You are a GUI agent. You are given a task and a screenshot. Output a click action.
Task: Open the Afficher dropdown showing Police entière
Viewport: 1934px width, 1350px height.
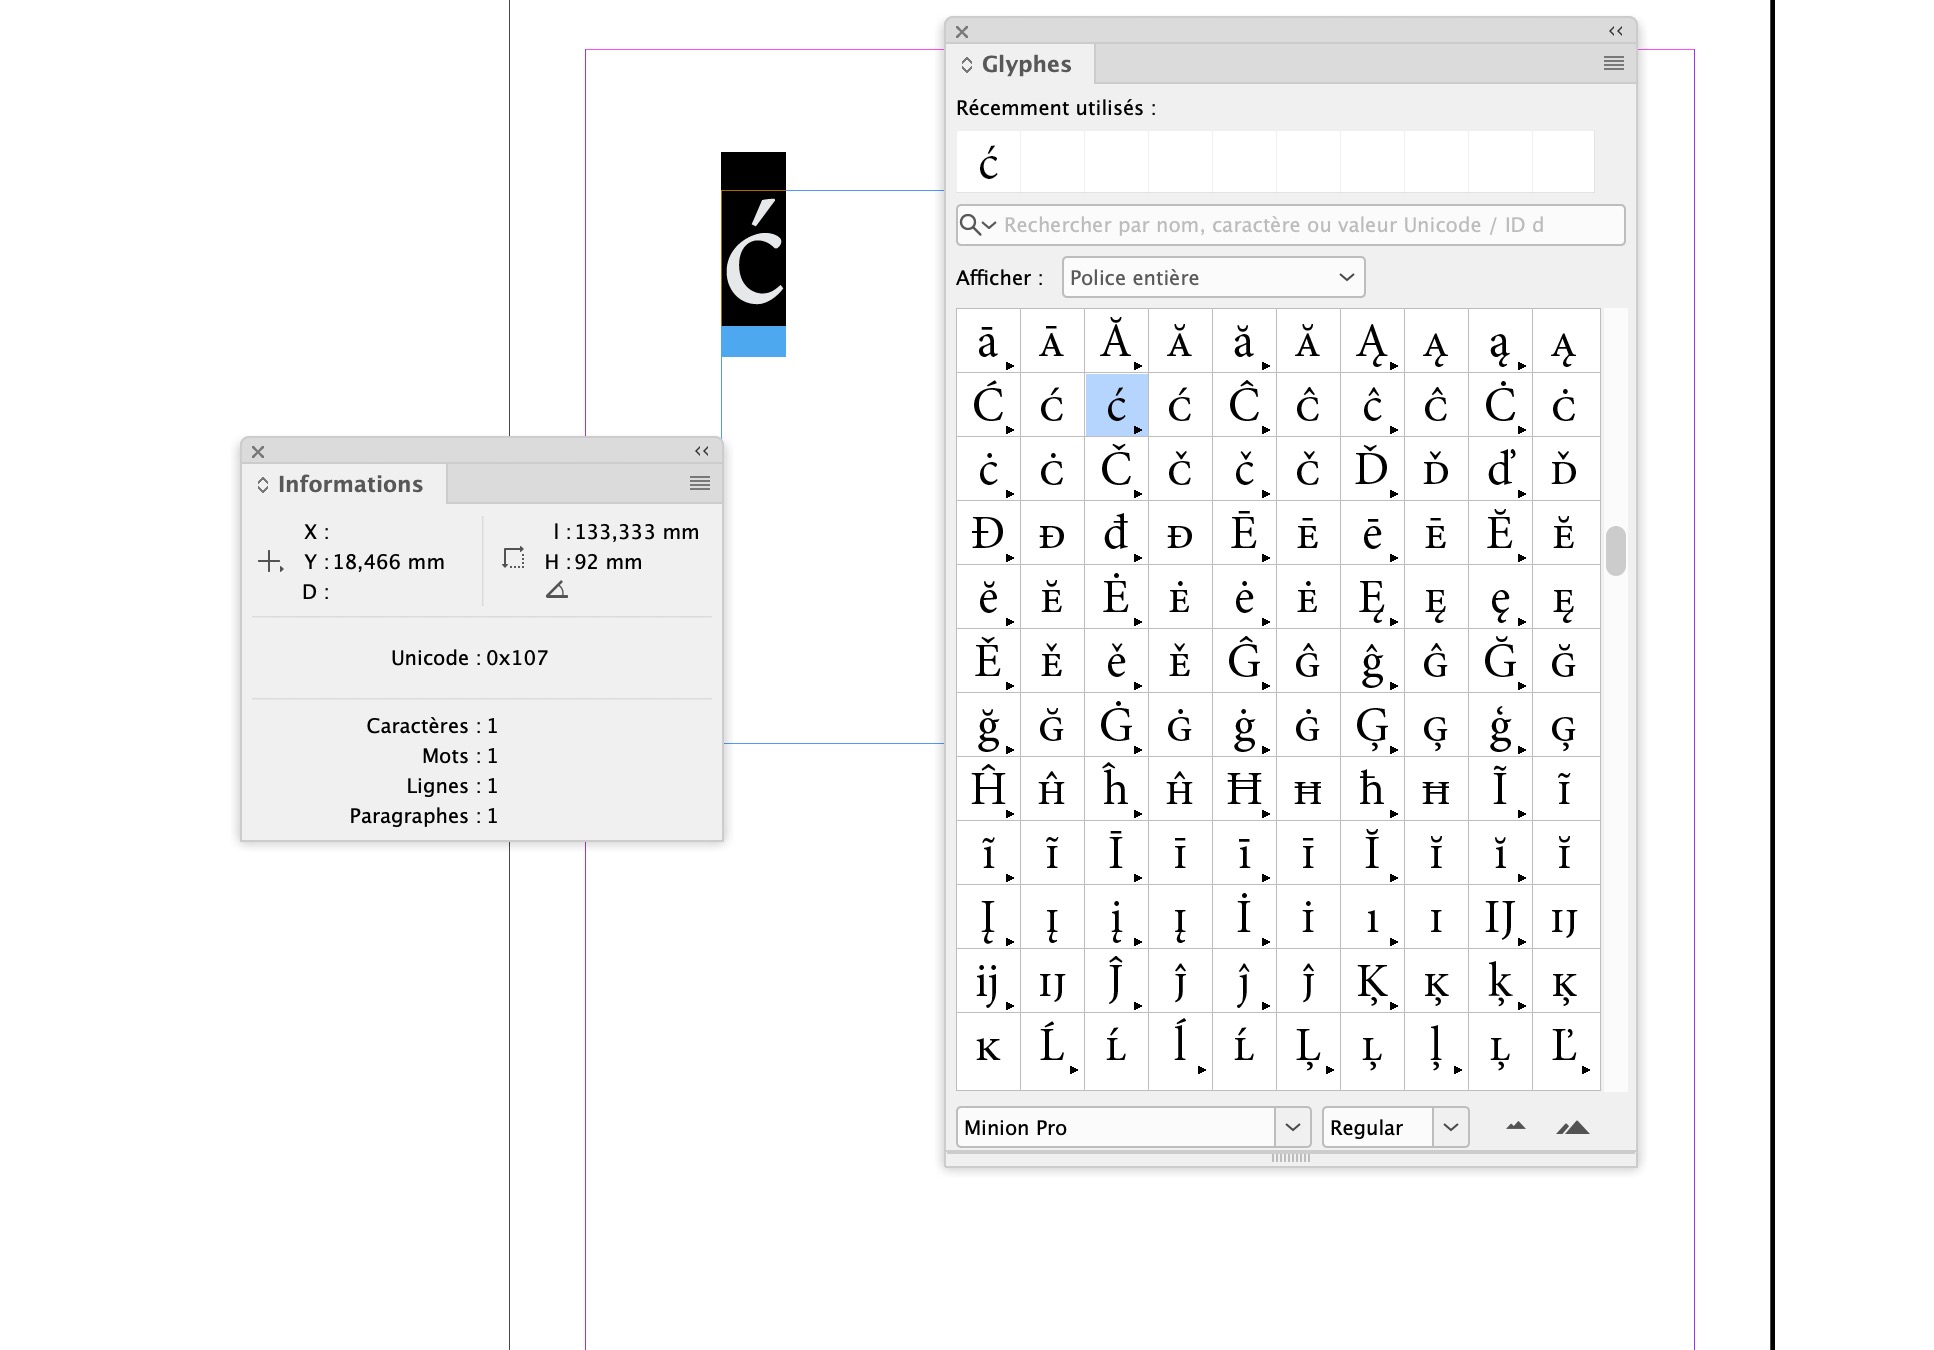point(1212,277)
